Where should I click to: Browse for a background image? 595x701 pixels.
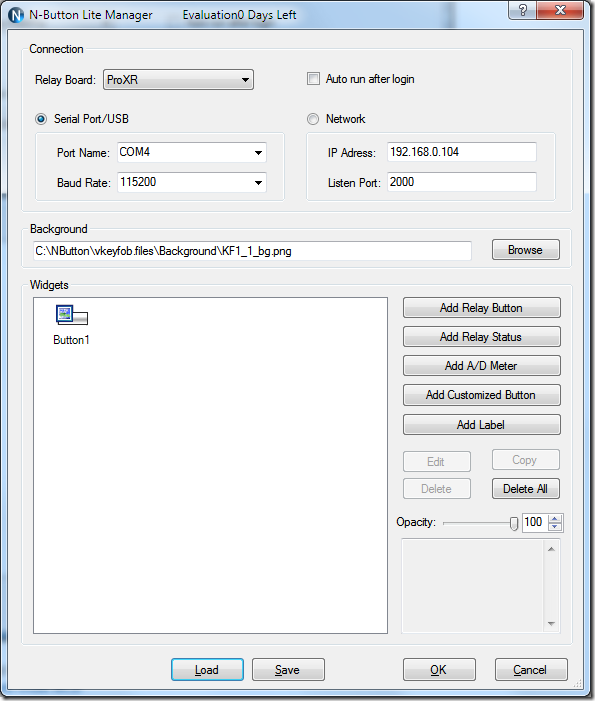coord(526,250)
